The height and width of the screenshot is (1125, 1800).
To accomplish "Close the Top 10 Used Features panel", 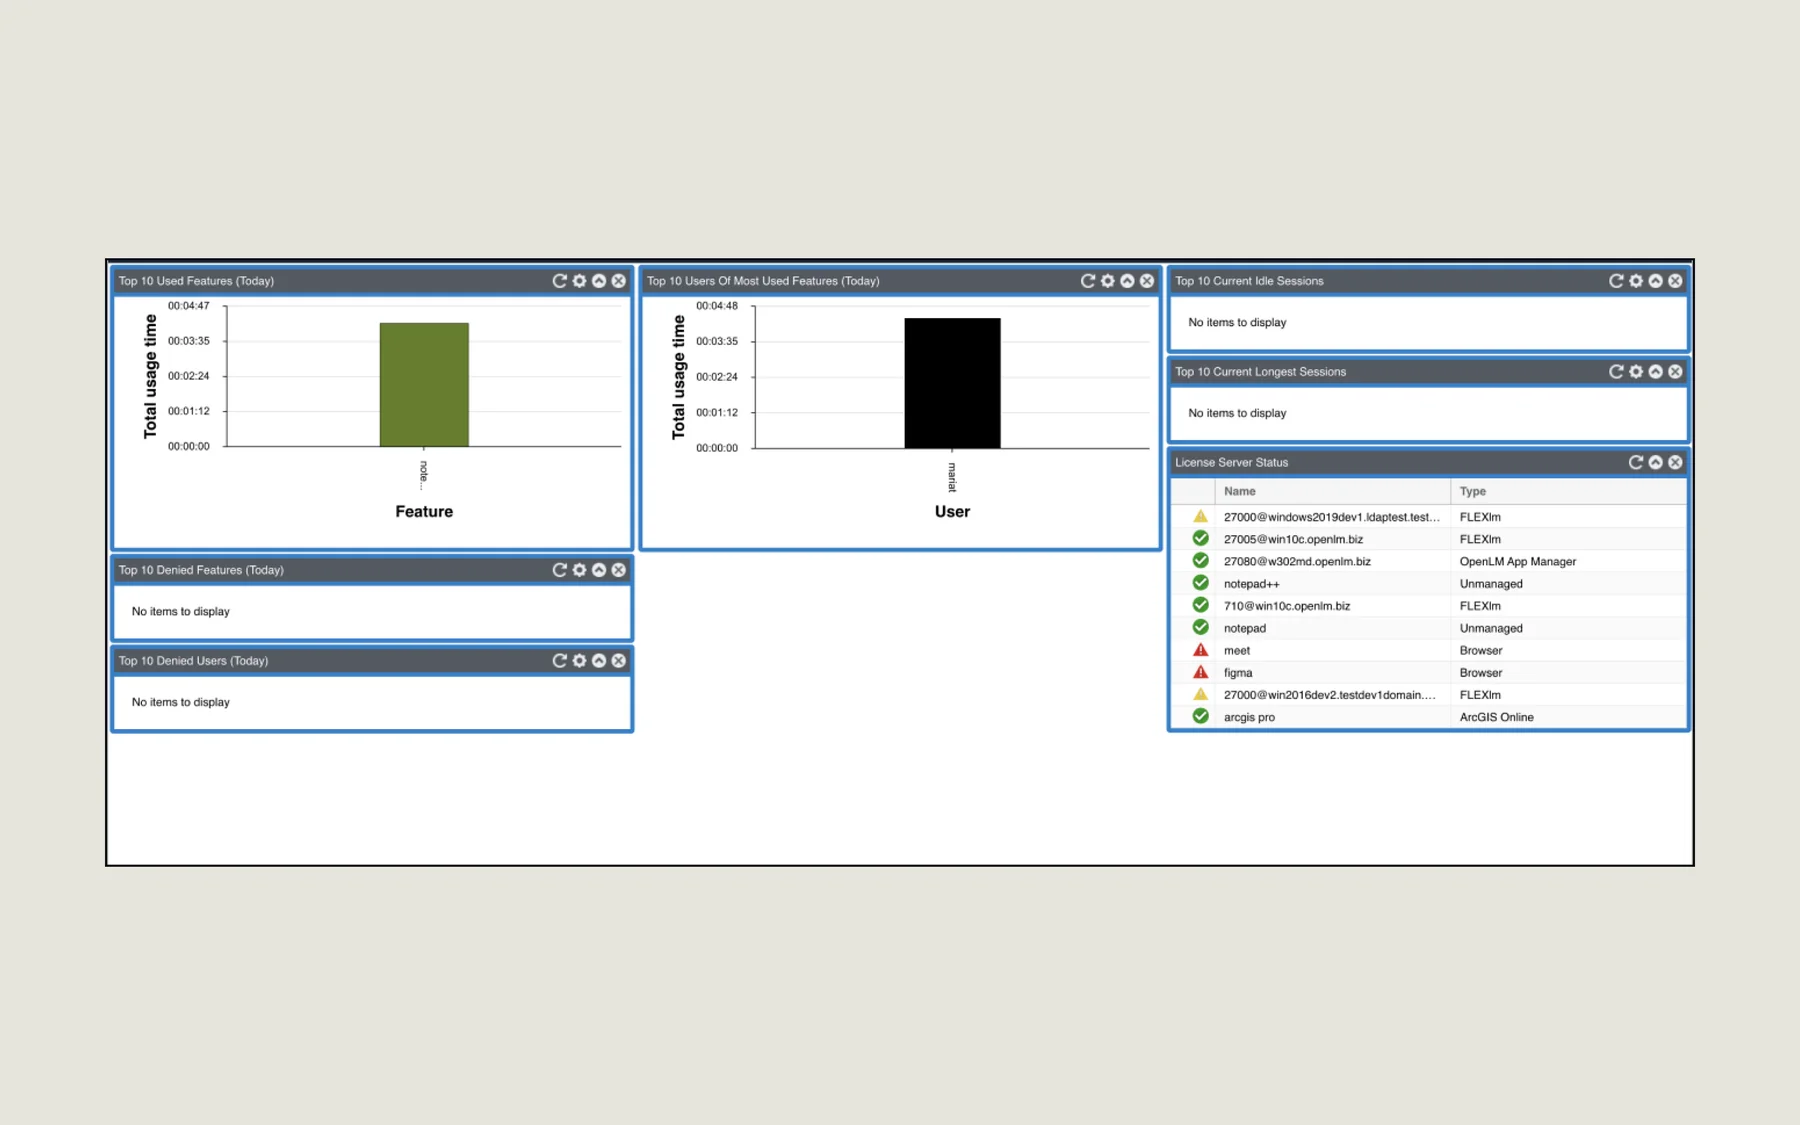I will pyautogui.click(x=619, y=281).
